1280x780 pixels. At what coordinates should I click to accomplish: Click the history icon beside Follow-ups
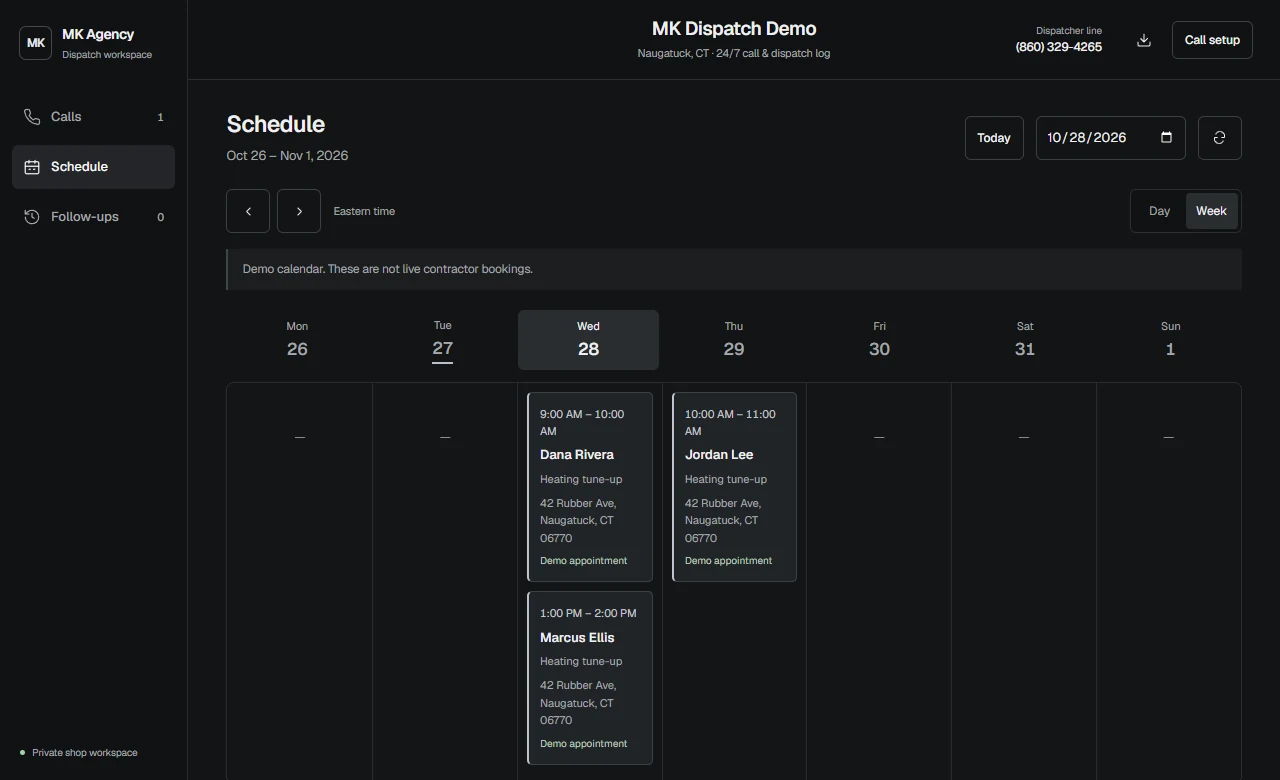coord(32,217)
